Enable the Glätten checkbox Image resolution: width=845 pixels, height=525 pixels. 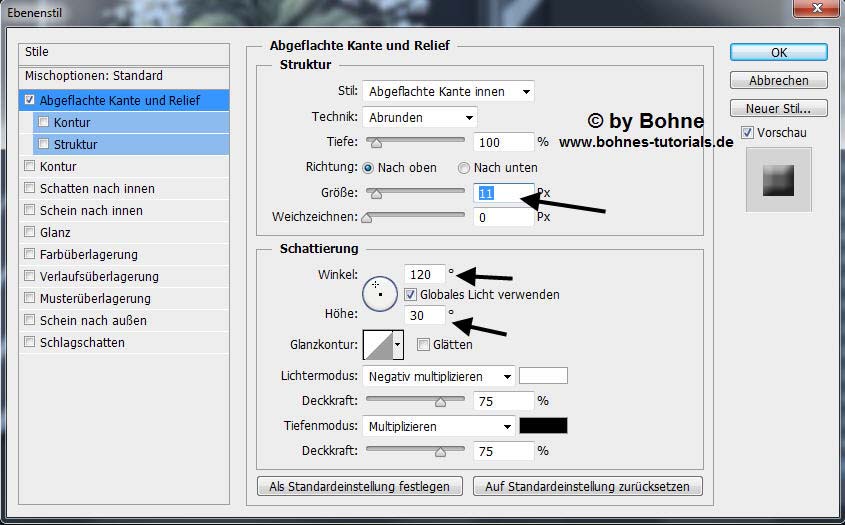click(424, 344)
